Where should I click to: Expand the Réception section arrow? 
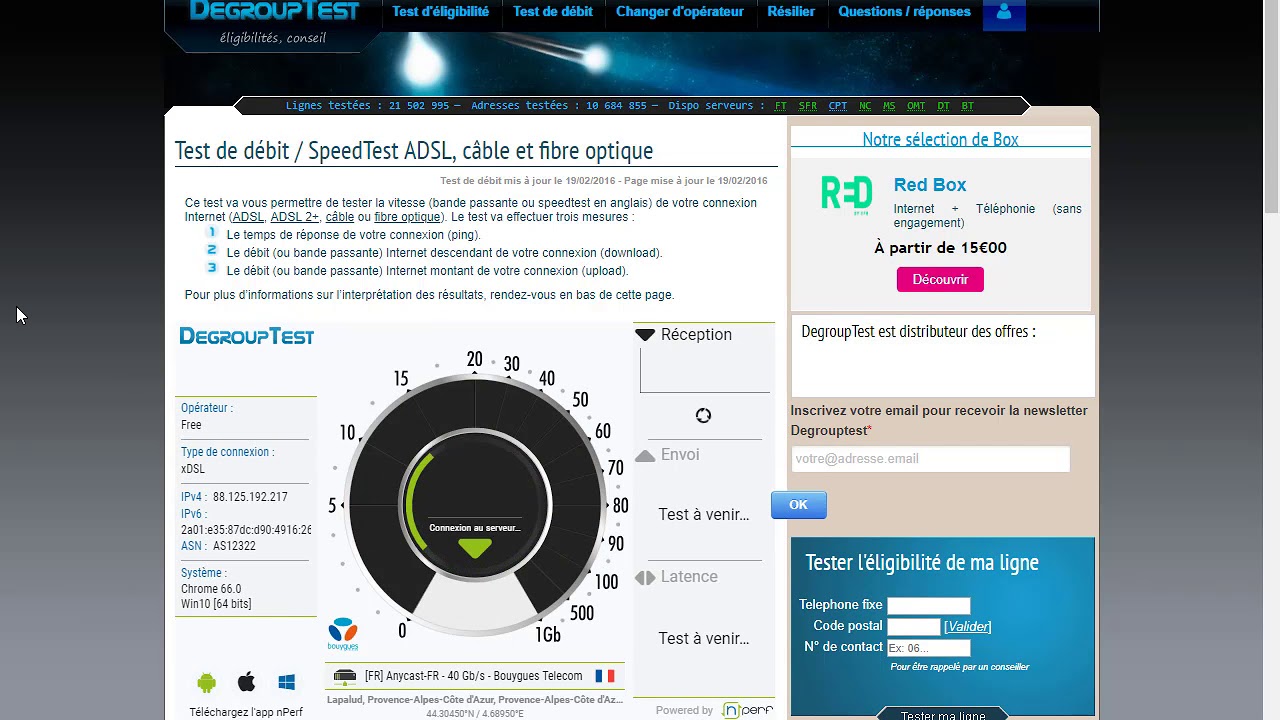[645, 335]
